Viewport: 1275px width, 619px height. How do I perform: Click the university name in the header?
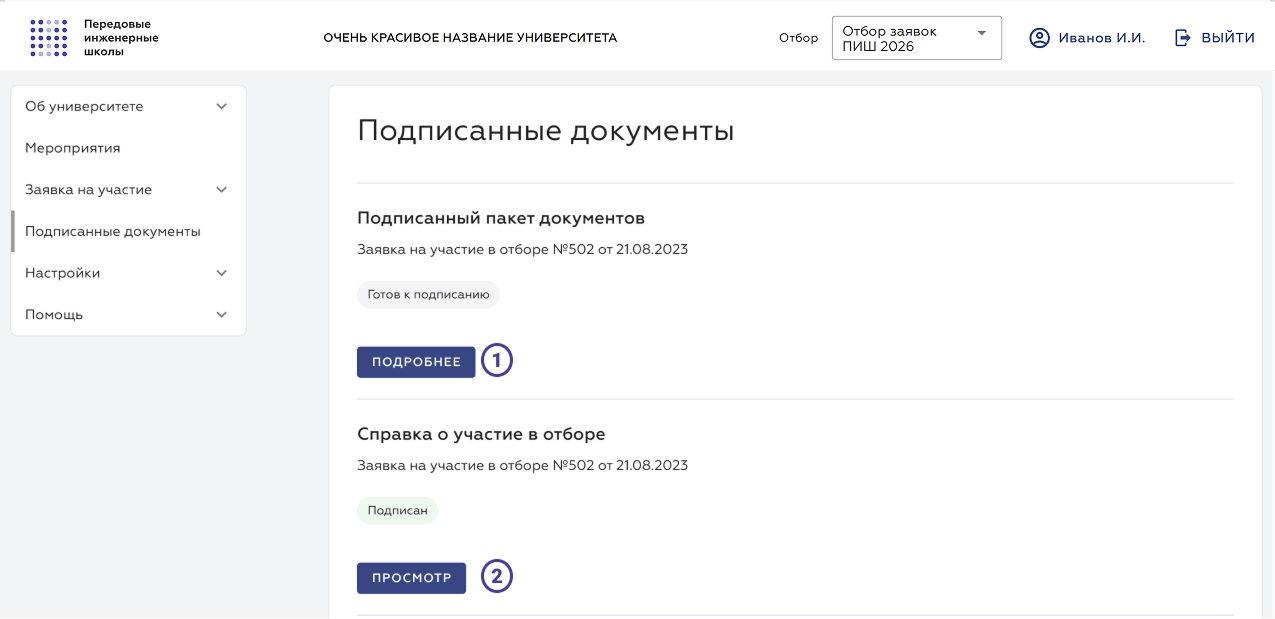pyautogui.click(x=470, y=38)
